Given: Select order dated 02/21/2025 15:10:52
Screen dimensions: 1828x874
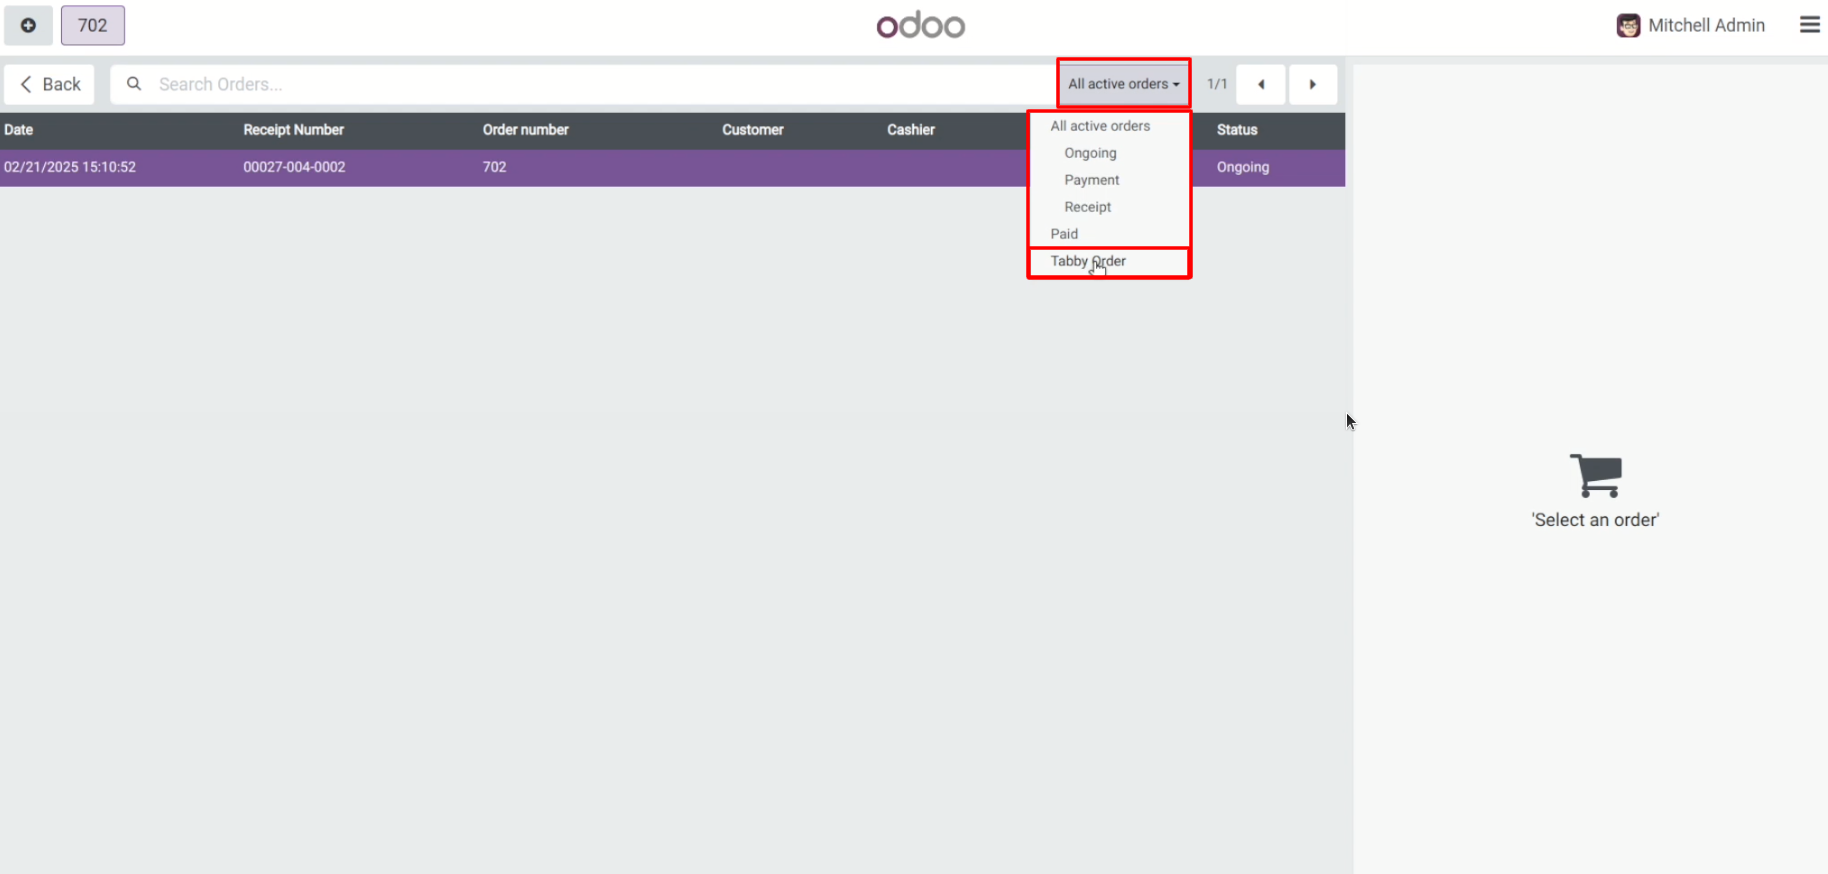Looking at the screenshot, I should pyautogui.click(x=70, y=167).
